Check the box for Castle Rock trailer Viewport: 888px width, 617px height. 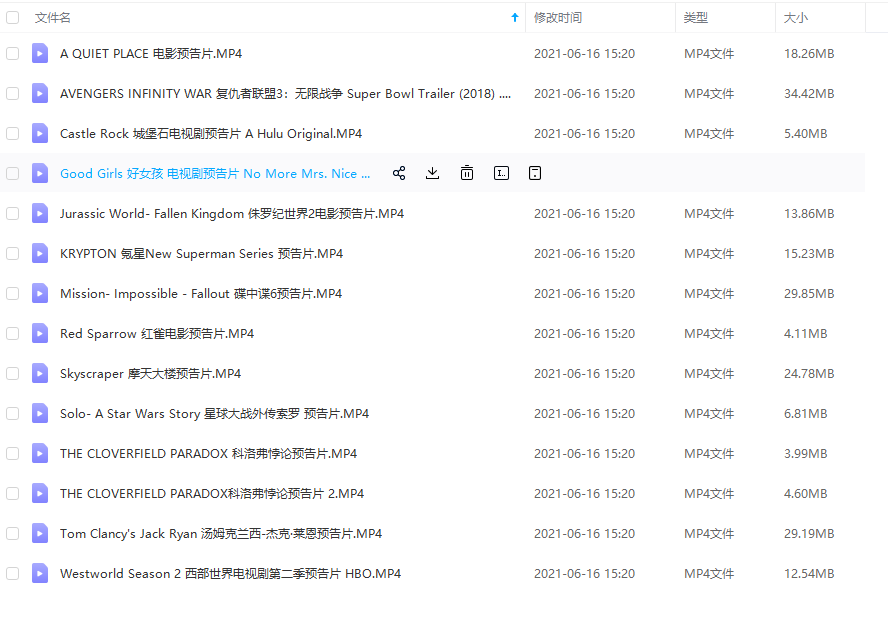coord(13,133)
